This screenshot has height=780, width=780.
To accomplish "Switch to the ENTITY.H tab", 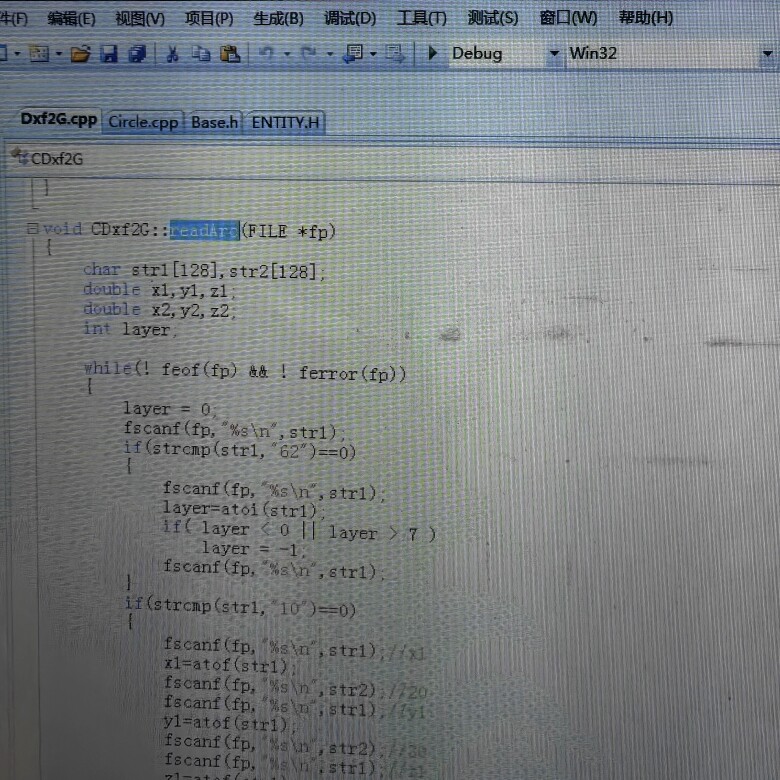I will click(x=285, y=122).
